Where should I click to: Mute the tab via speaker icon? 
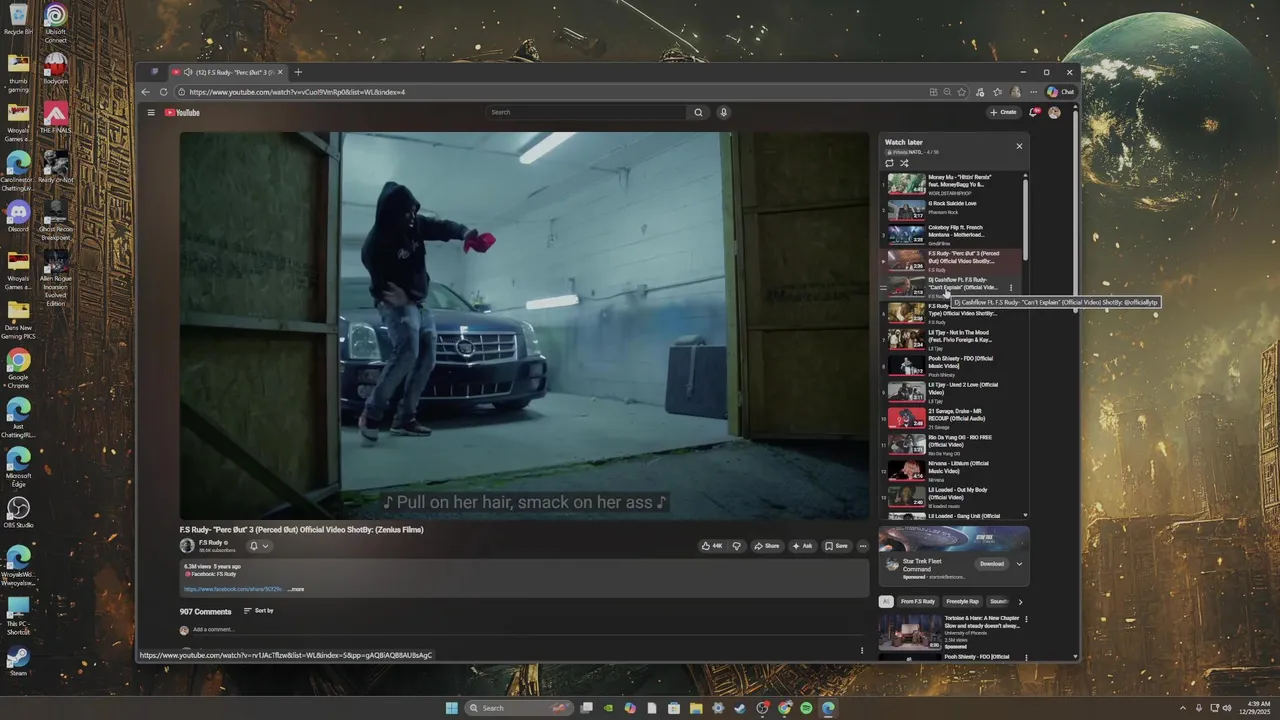(x=188, y=72)
